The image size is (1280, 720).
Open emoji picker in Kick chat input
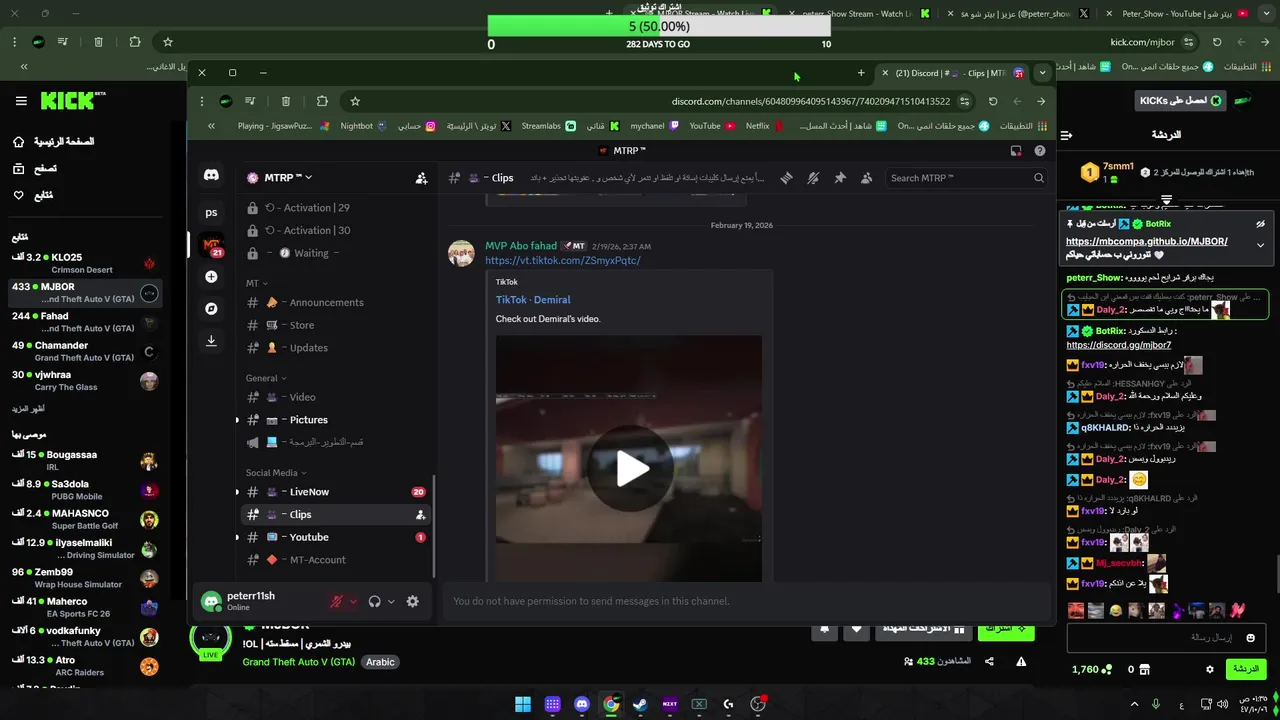[1250, 637]
